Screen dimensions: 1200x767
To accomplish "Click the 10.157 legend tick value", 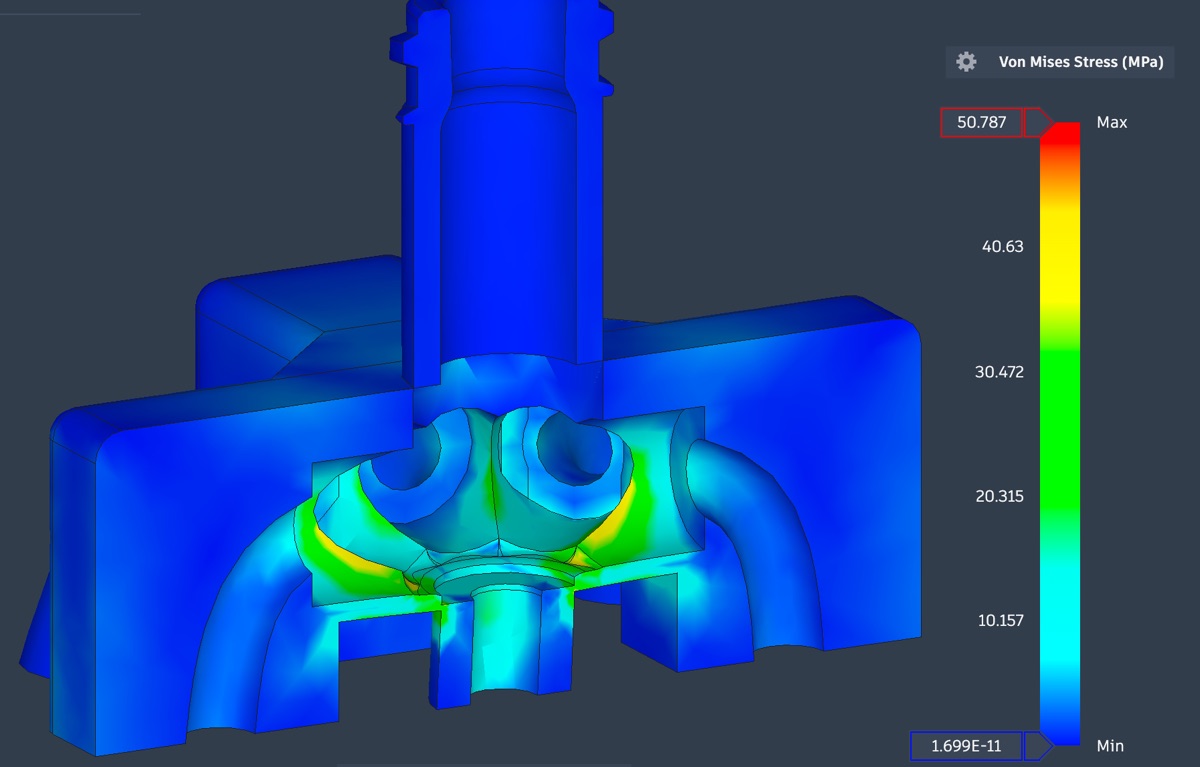I will click(1000, 620).
